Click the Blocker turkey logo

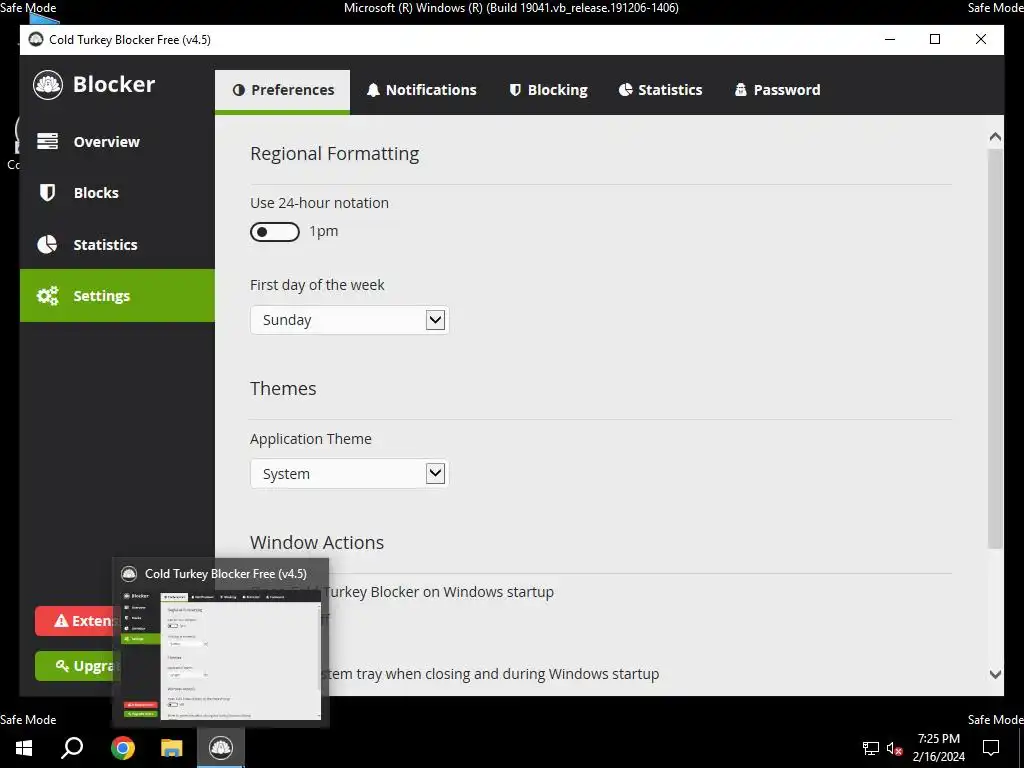pos(48,84)
